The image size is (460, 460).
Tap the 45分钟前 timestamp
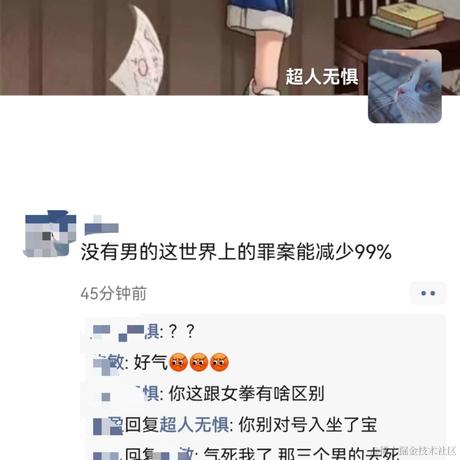[113, 293]
